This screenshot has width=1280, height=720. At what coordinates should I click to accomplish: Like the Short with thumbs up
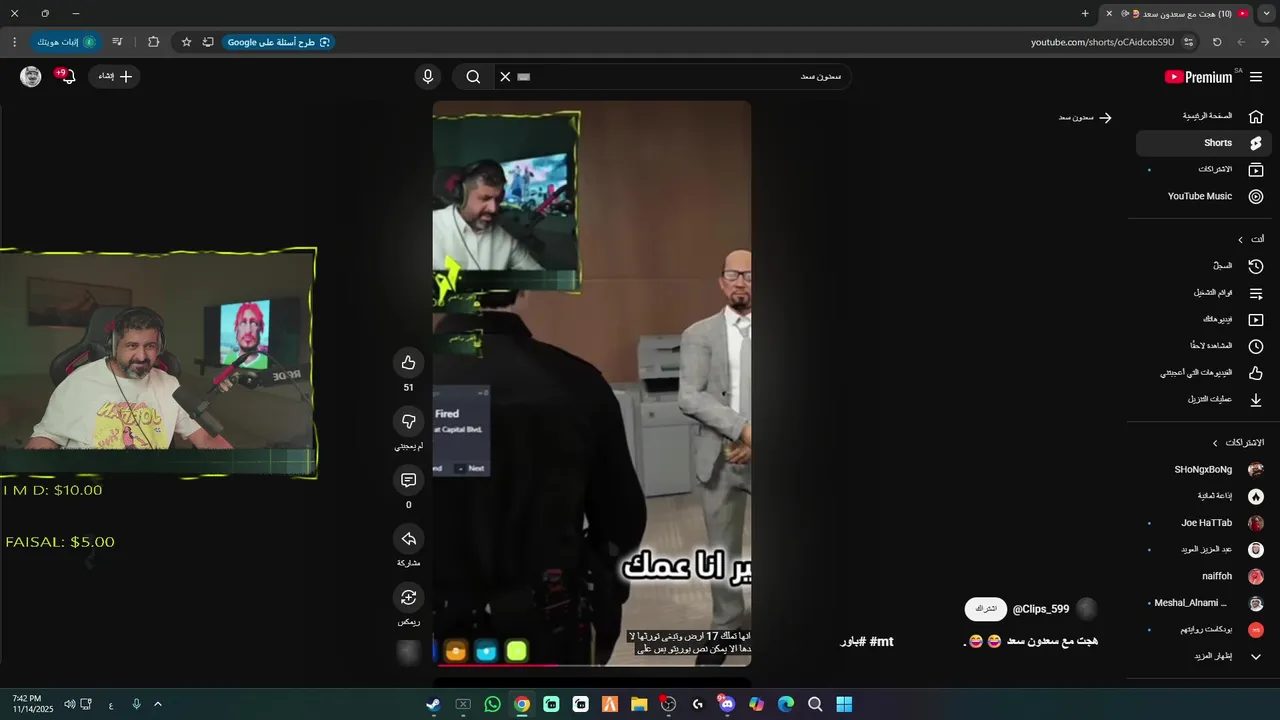[408, 362]
